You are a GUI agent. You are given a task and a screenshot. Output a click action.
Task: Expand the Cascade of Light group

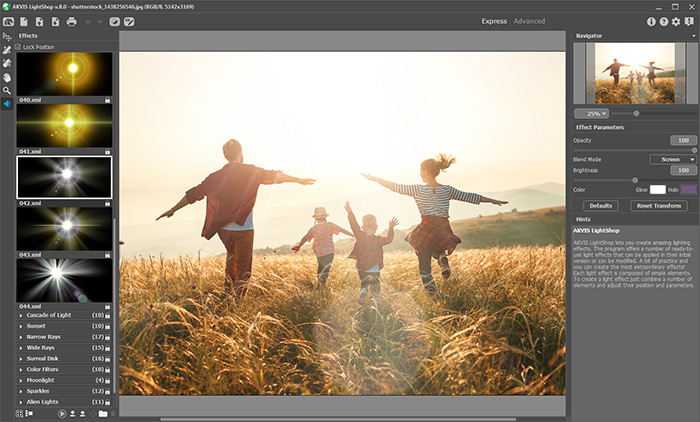21,315
